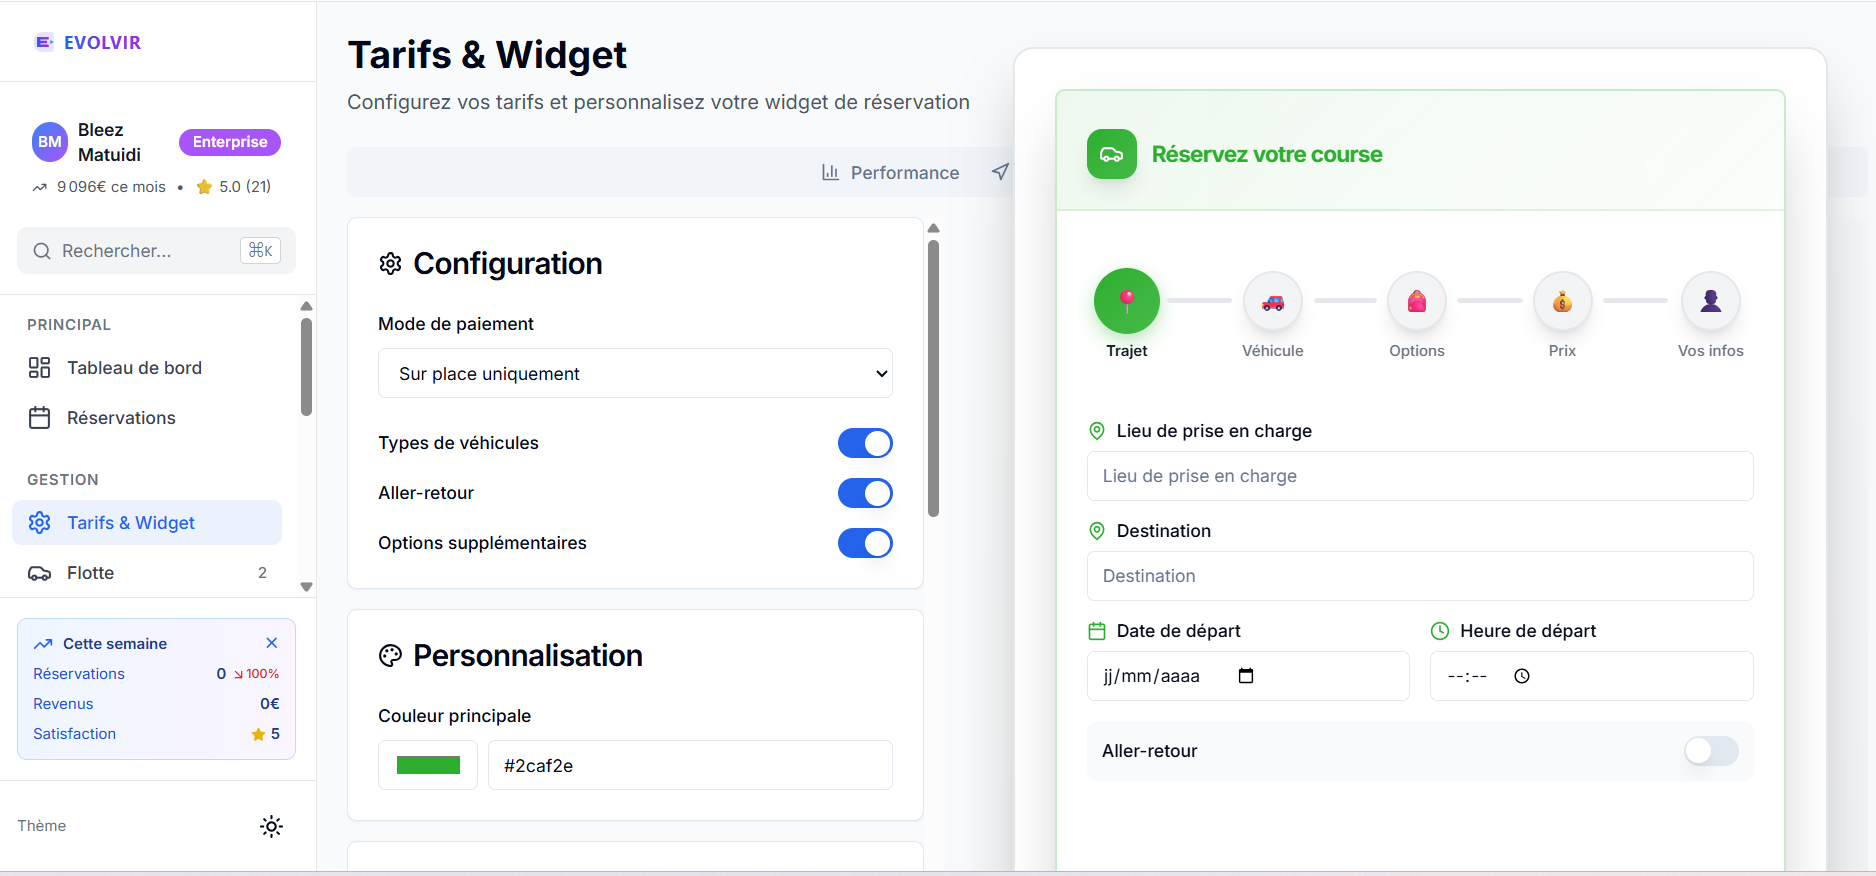The width and height of the screenshot is (1876, 876).
Task: Click the Satisfaction link in Cette semaine
Action: (x=75, y=734)
